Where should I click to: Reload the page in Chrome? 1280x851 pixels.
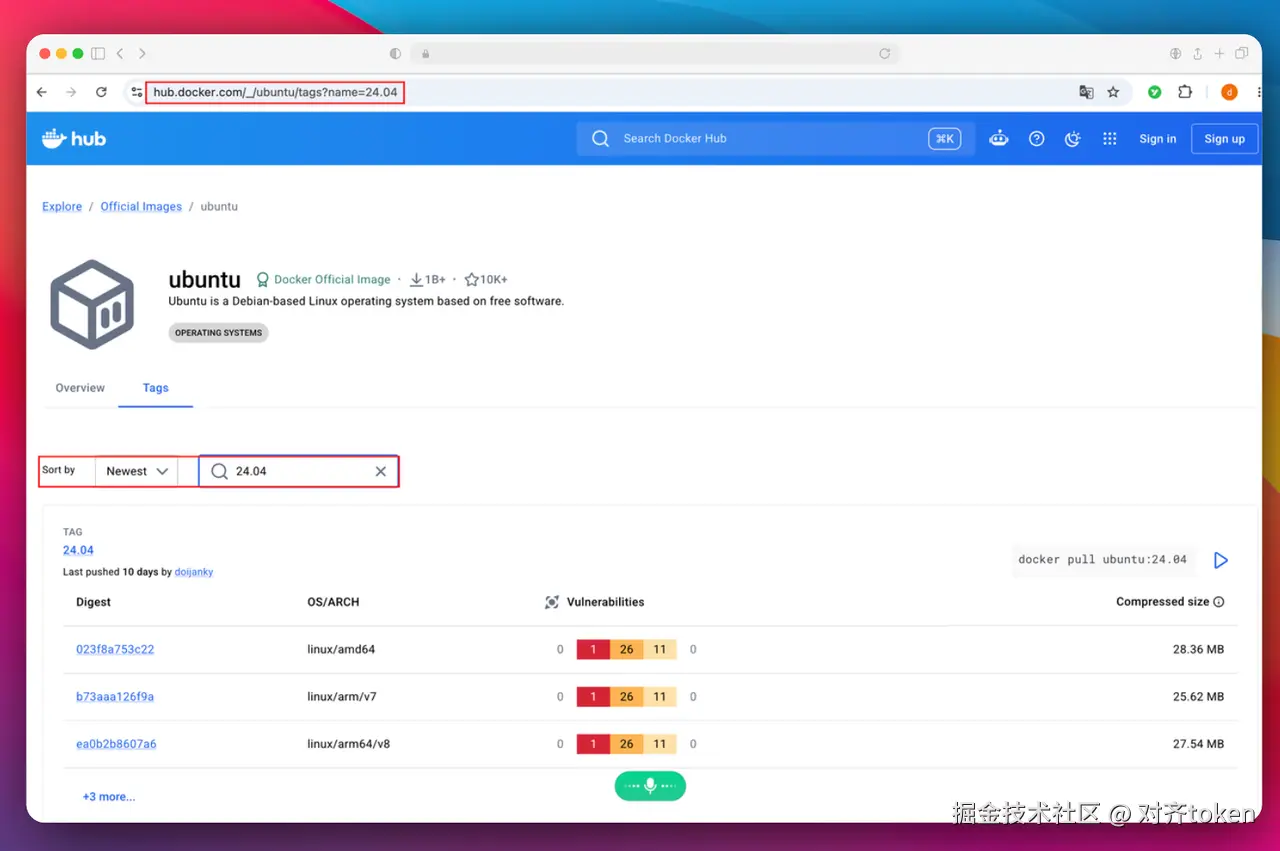click(x=101, y=92)
